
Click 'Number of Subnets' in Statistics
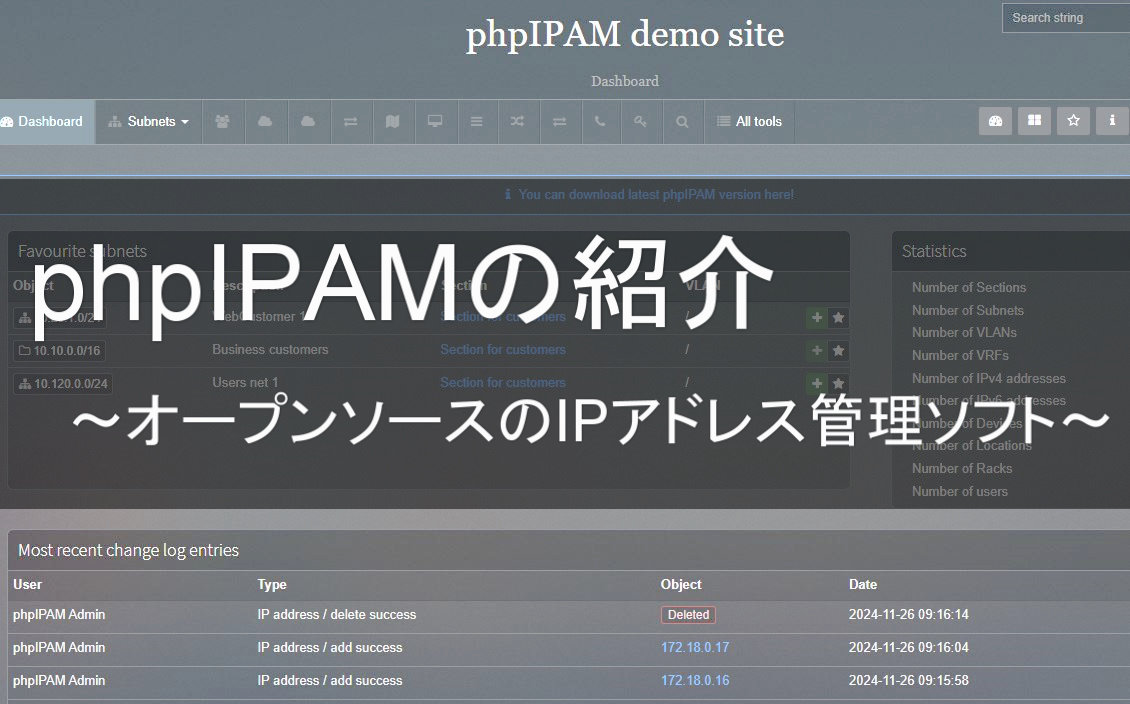968,311
